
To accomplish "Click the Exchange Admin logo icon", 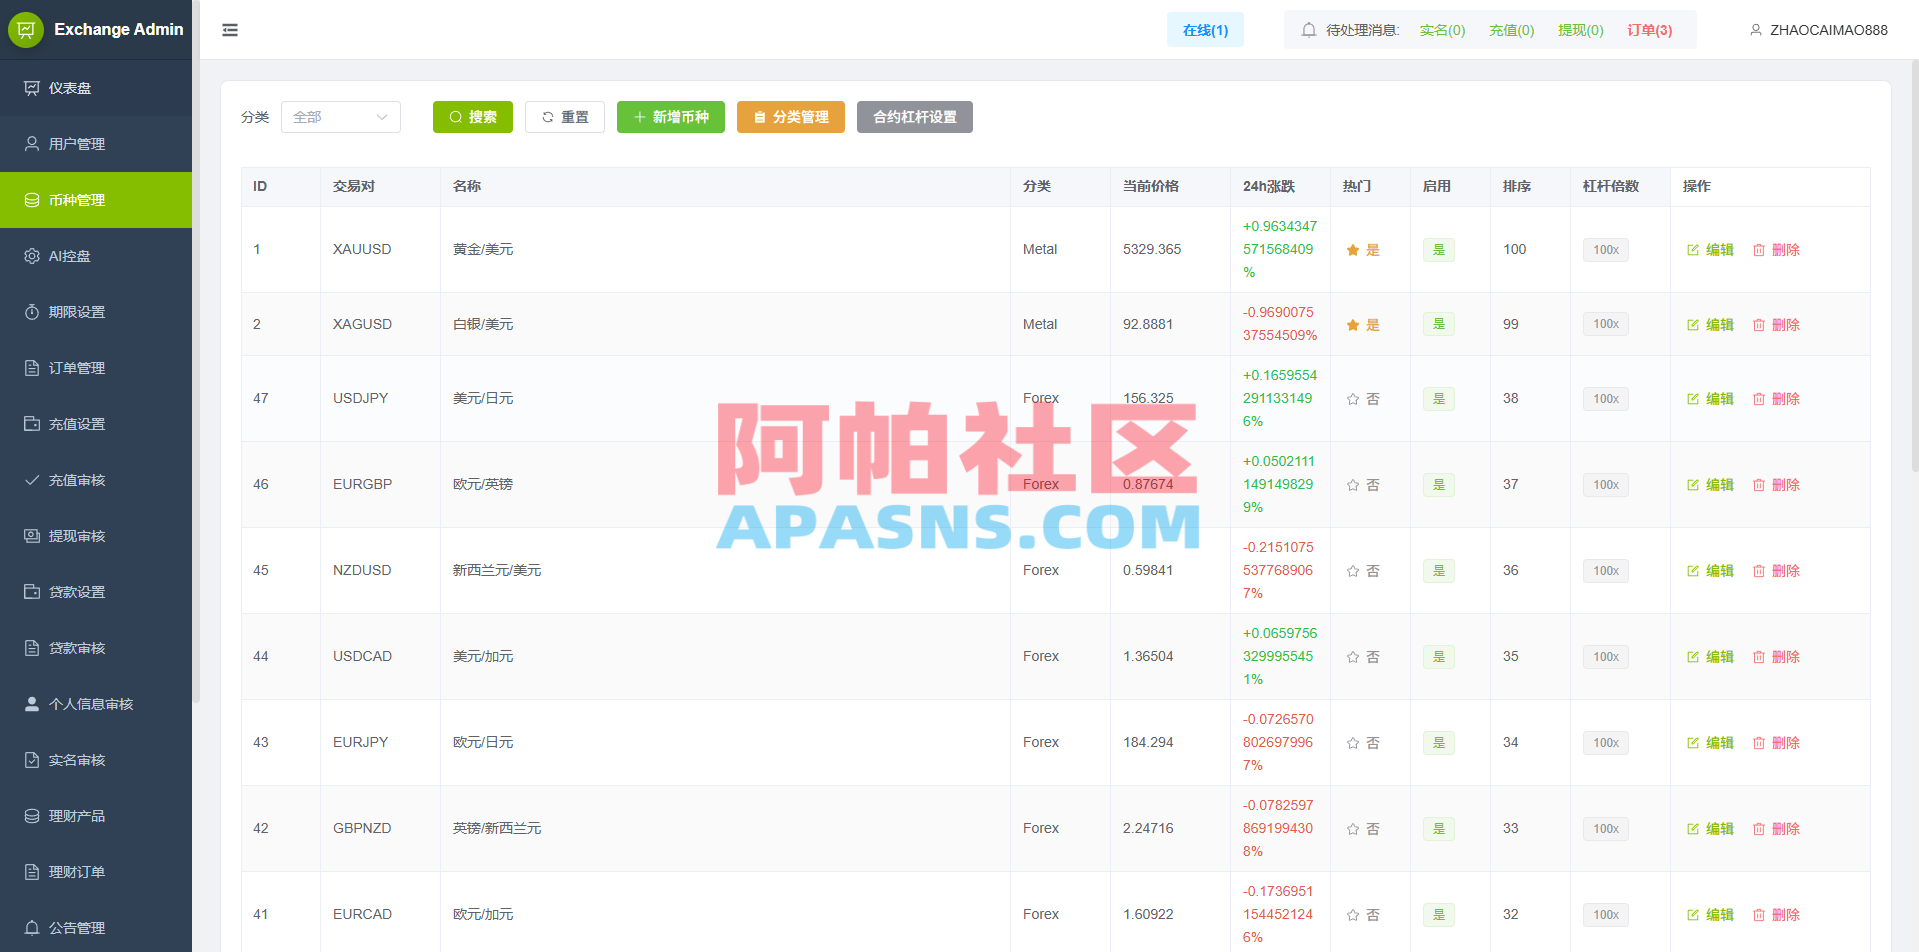I will coord(26,30).
